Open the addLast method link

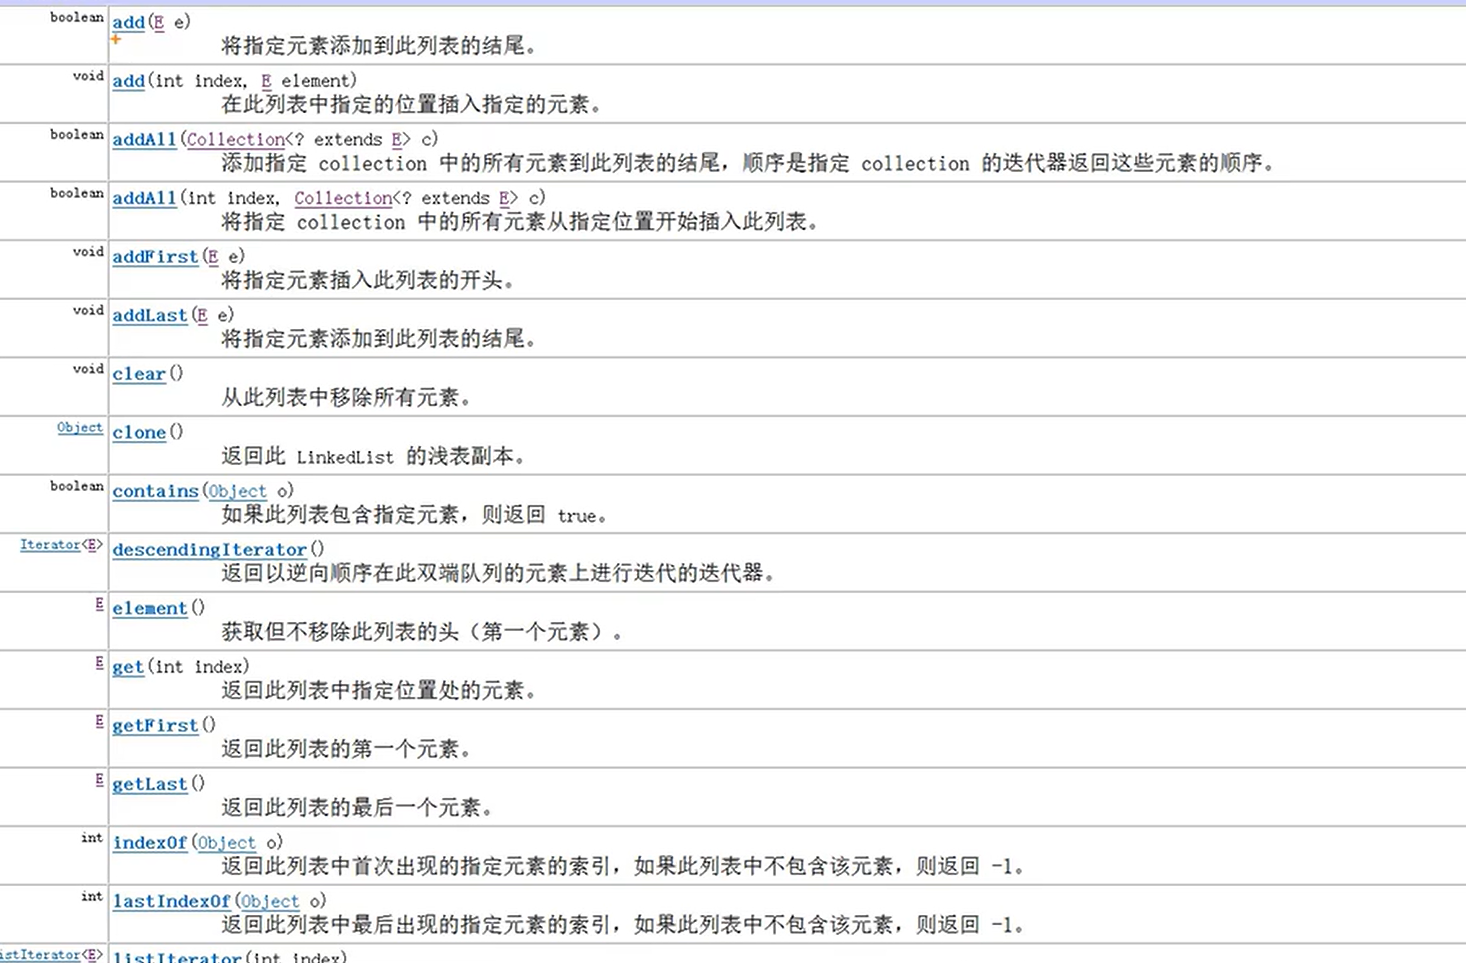pyautogui.click(x=150, y=315)
